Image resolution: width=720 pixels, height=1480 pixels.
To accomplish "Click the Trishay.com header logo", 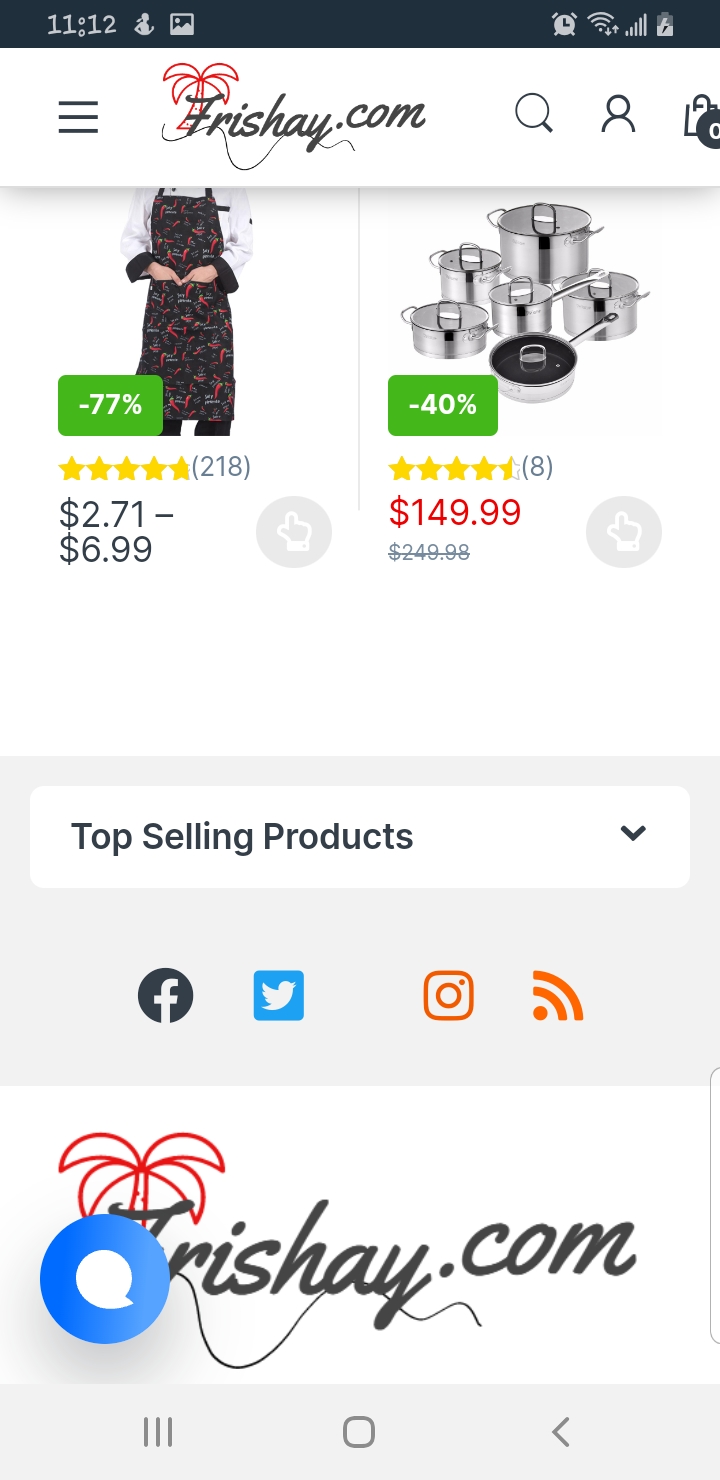I will click(293, 116).
